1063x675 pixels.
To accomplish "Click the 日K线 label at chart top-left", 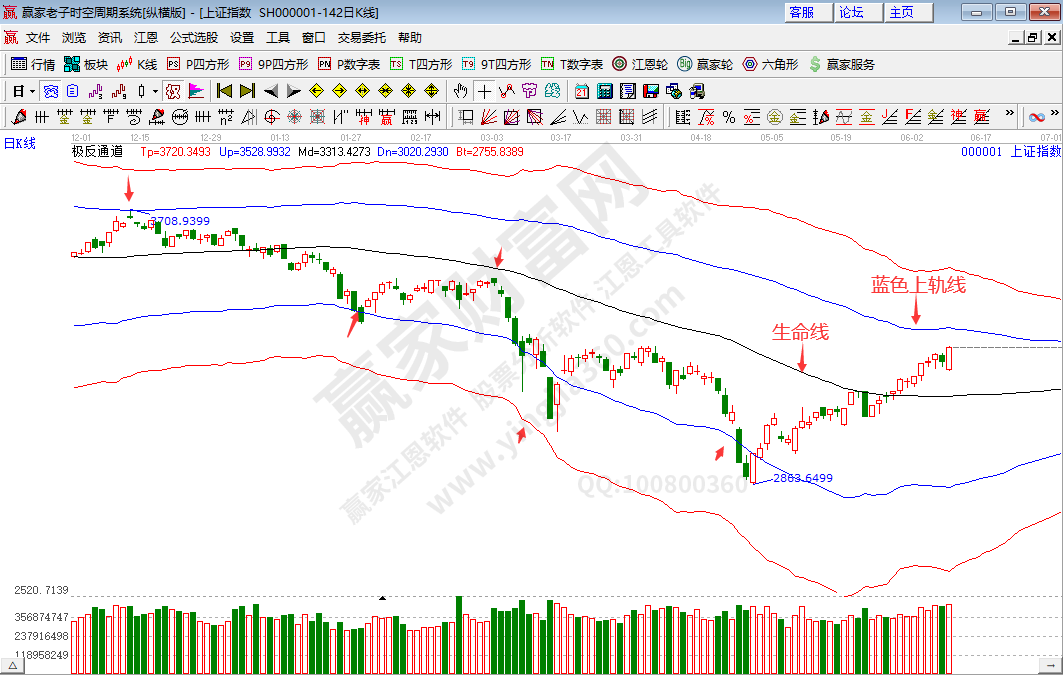I will click(x=19, y=144).
